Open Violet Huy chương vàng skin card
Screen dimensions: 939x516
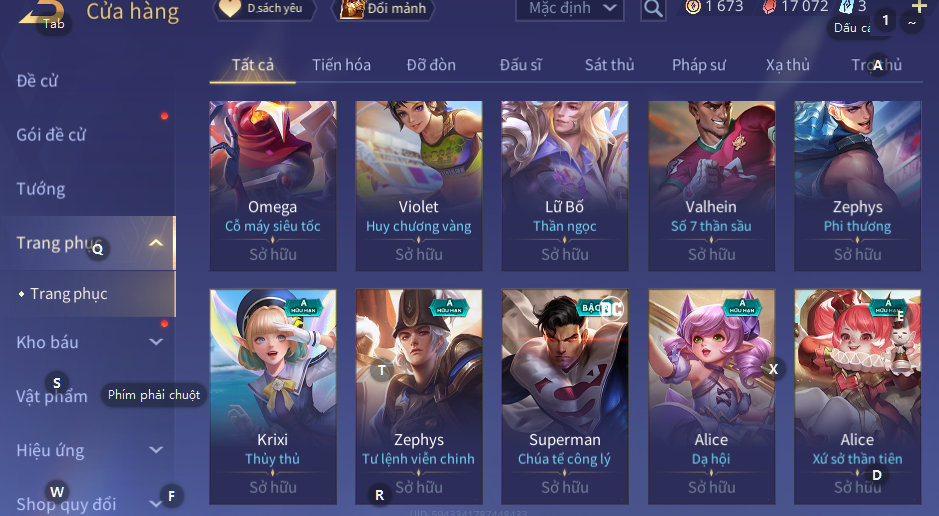pos(419,186)
